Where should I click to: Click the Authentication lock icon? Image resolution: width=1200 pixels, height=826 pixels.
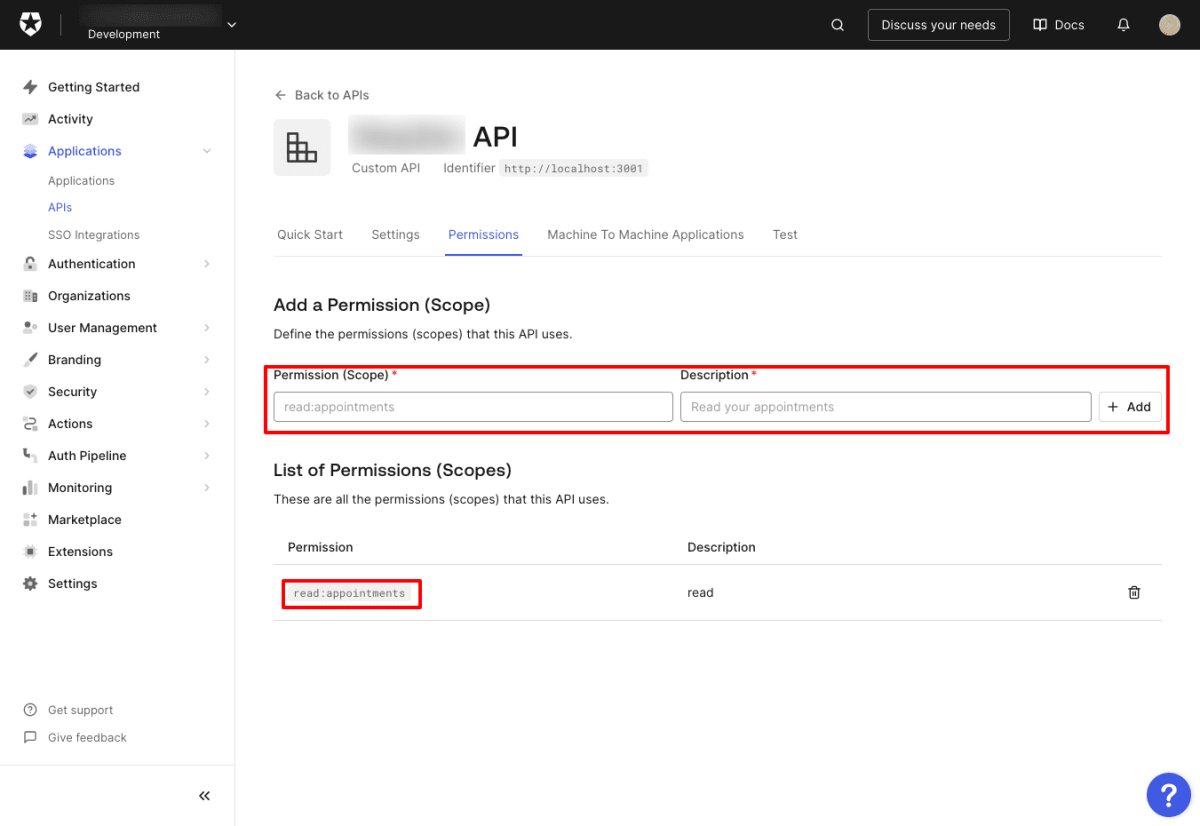tap(30, 264)
